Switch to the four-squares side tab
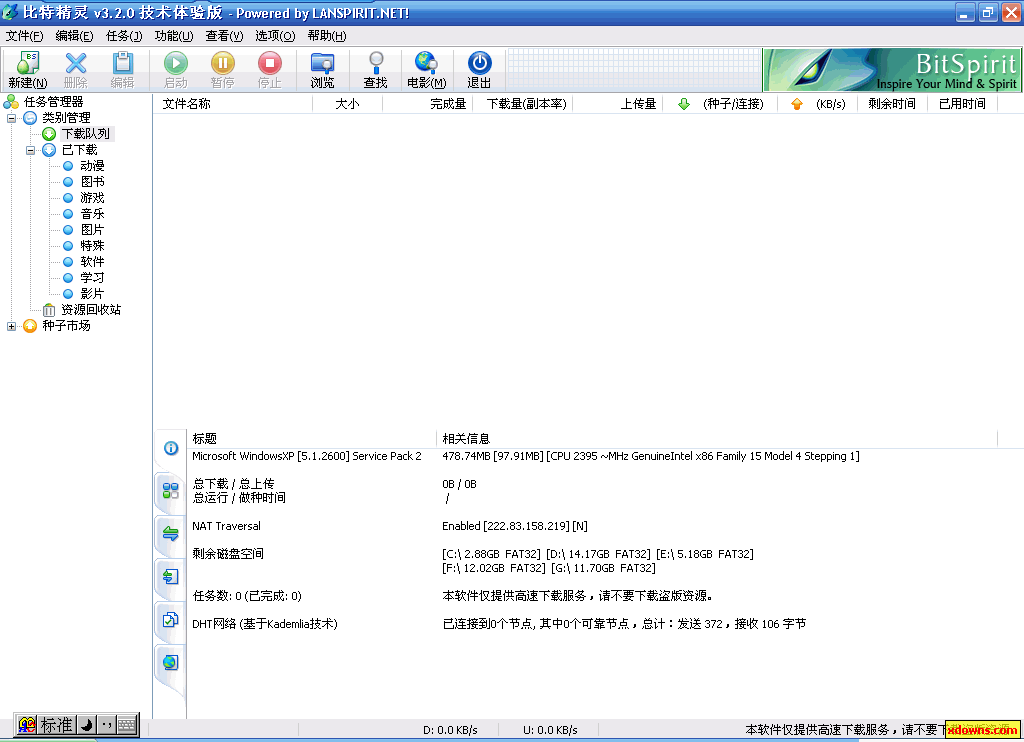The image size is (1024, 742). point(170,491)
